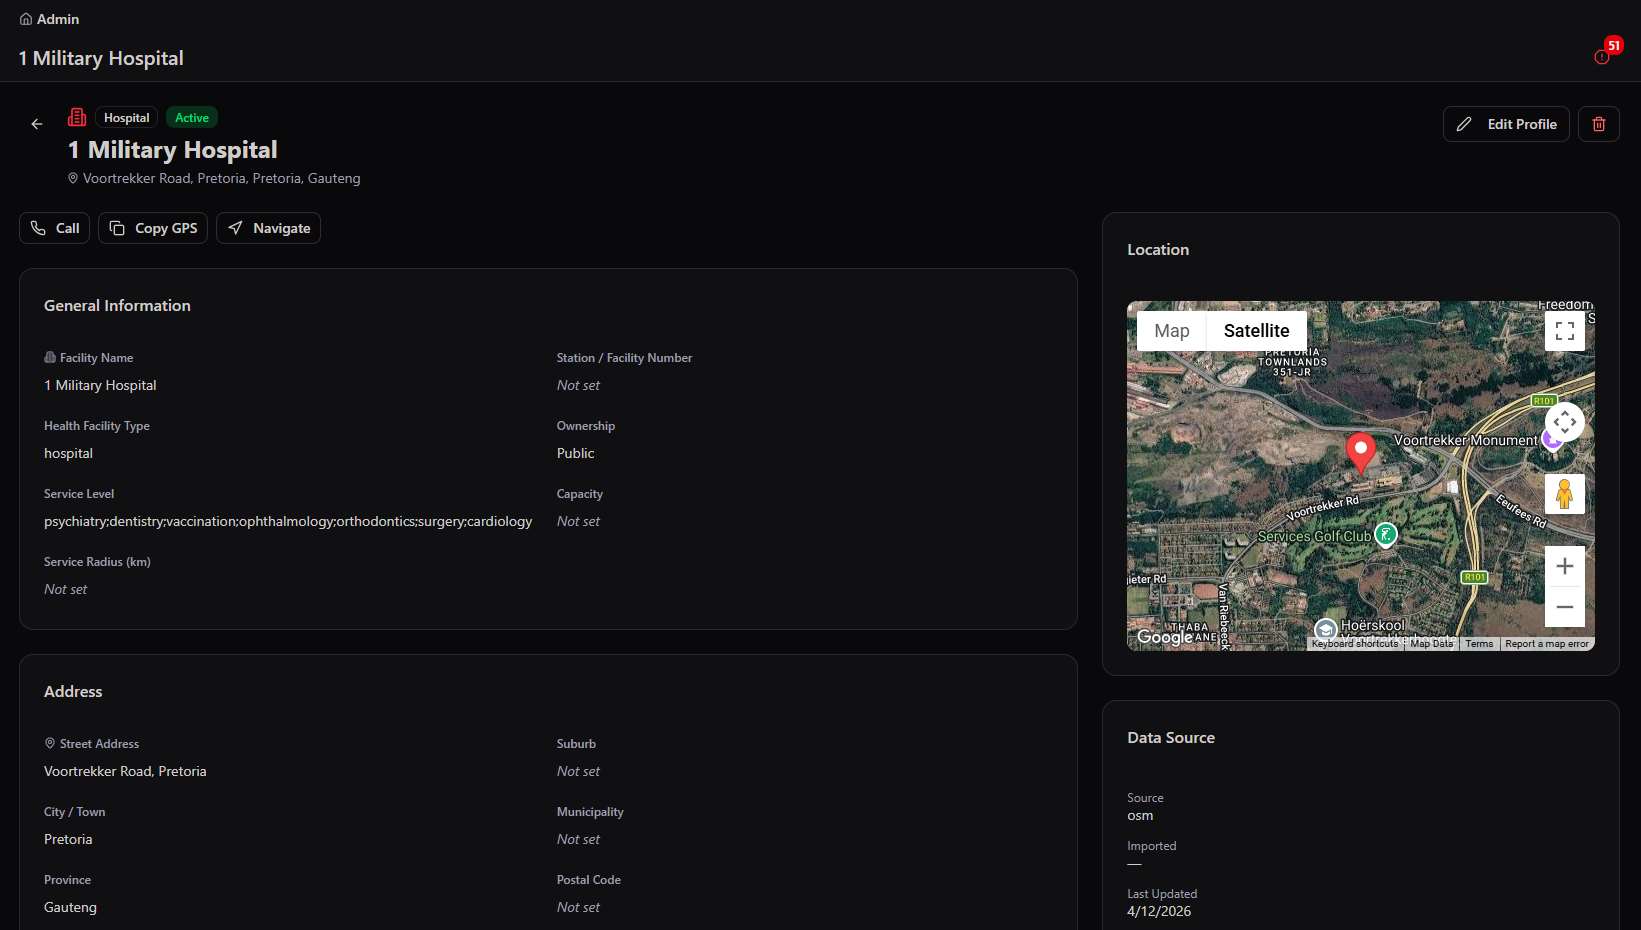
Task: Open the Admin breadcrumb link
Action: pos(58,19)
